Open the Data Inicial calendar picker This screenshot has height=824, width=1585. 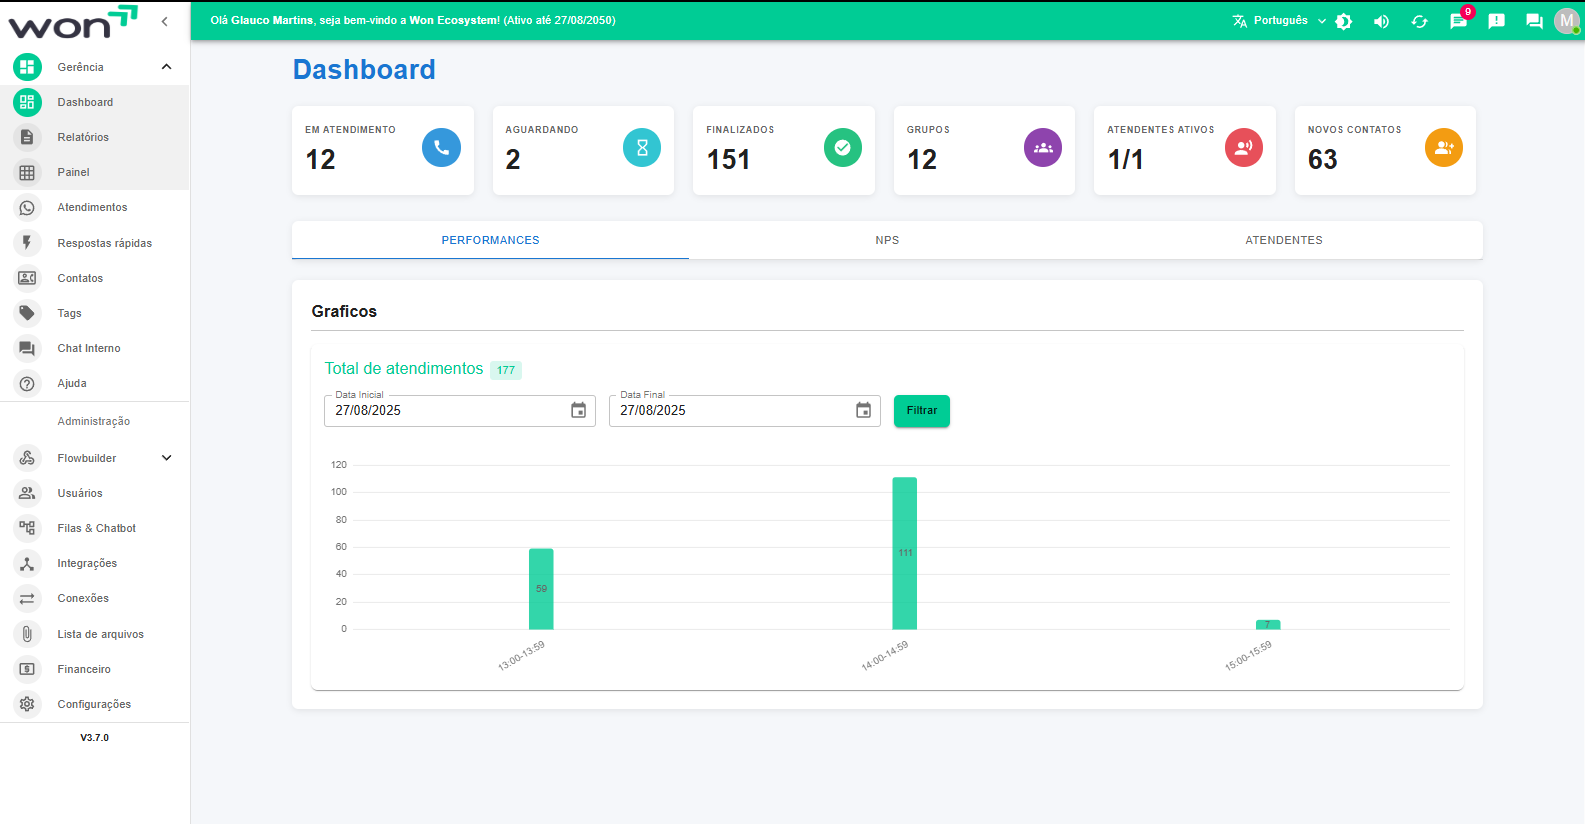coord(578,411)
